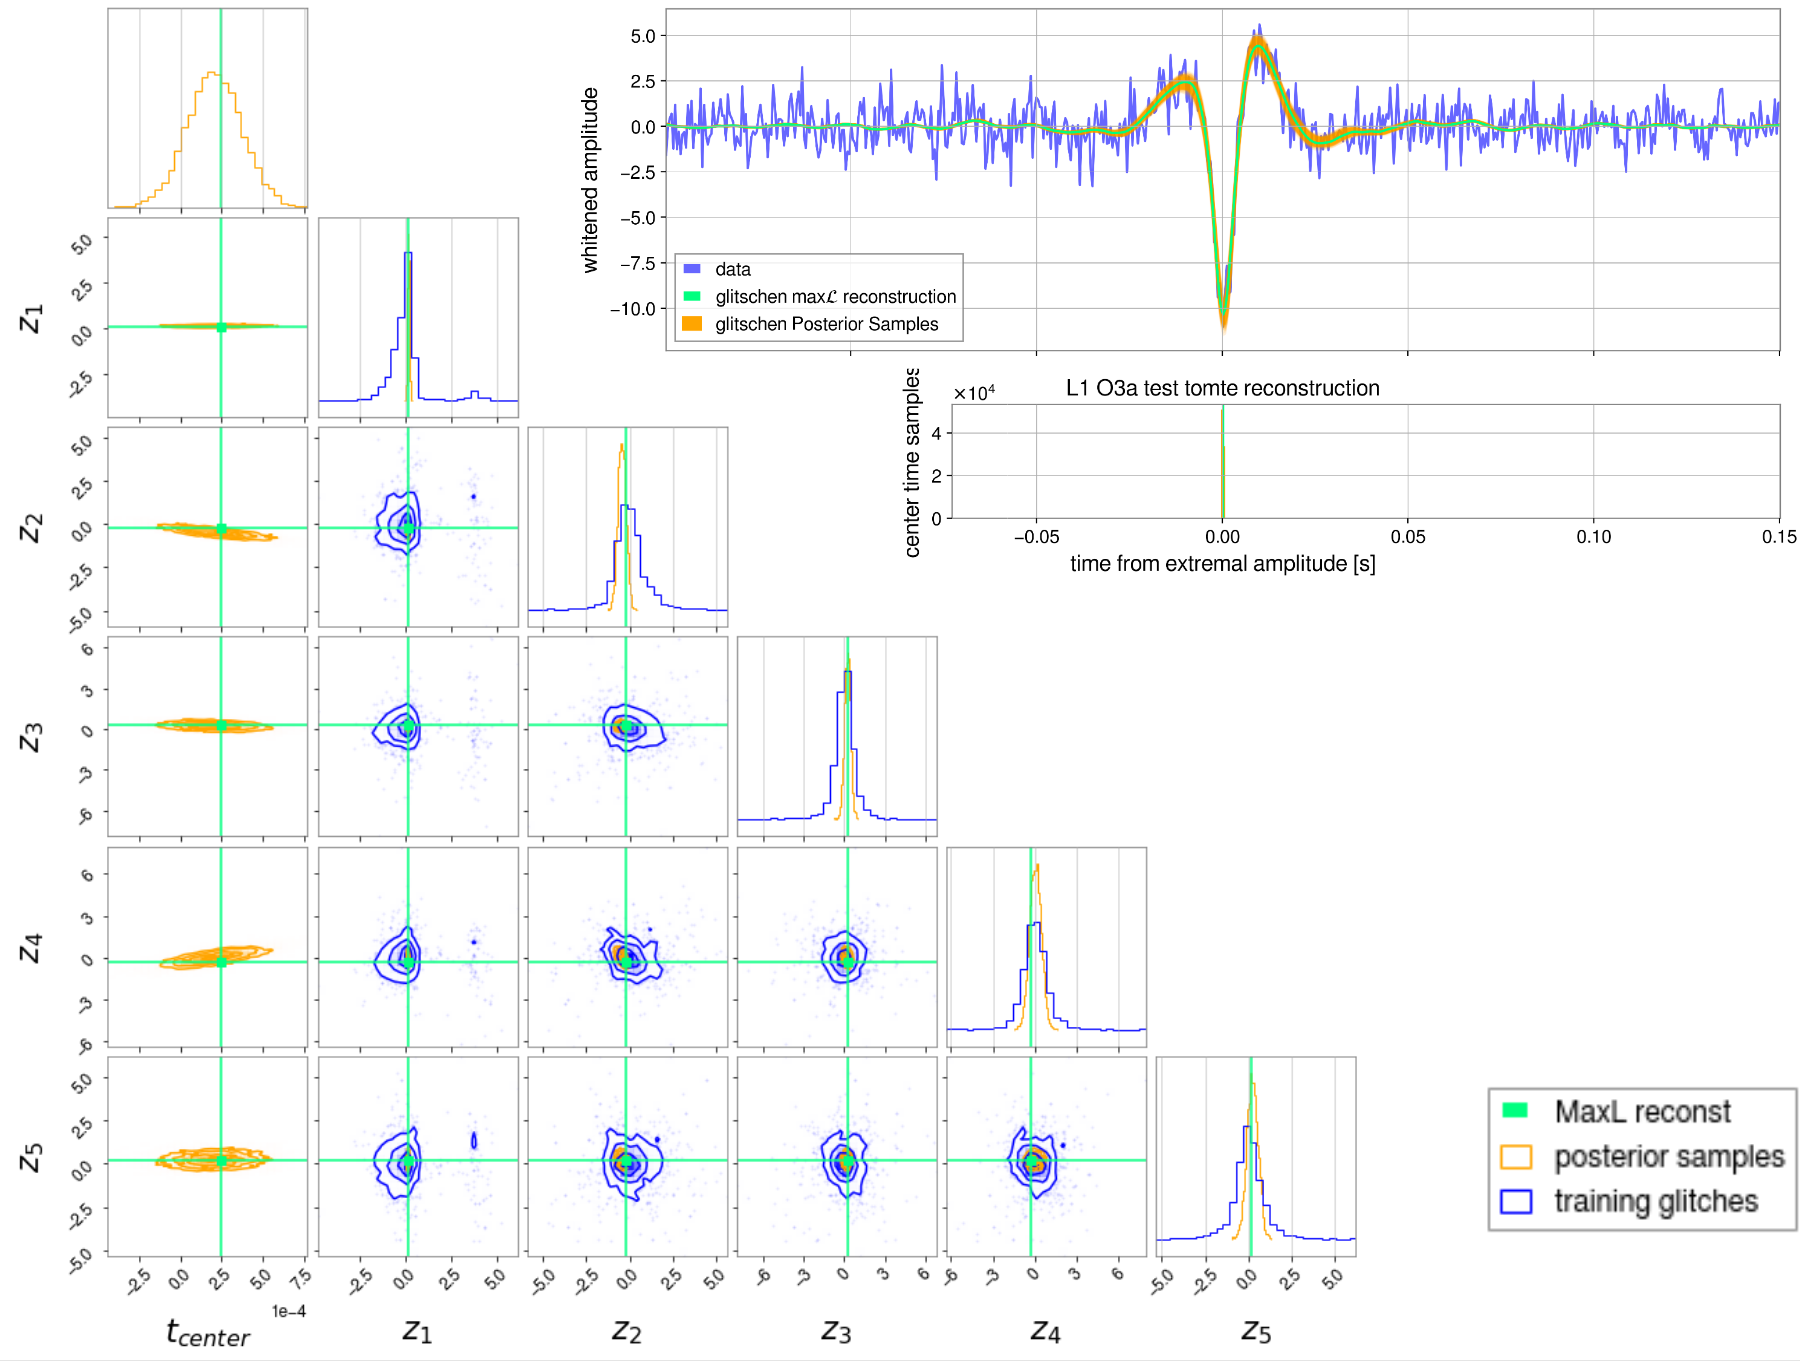Select the green 'MaxL reconst' legend marker
1800x1361 pixels.
pos(1516,1110)
